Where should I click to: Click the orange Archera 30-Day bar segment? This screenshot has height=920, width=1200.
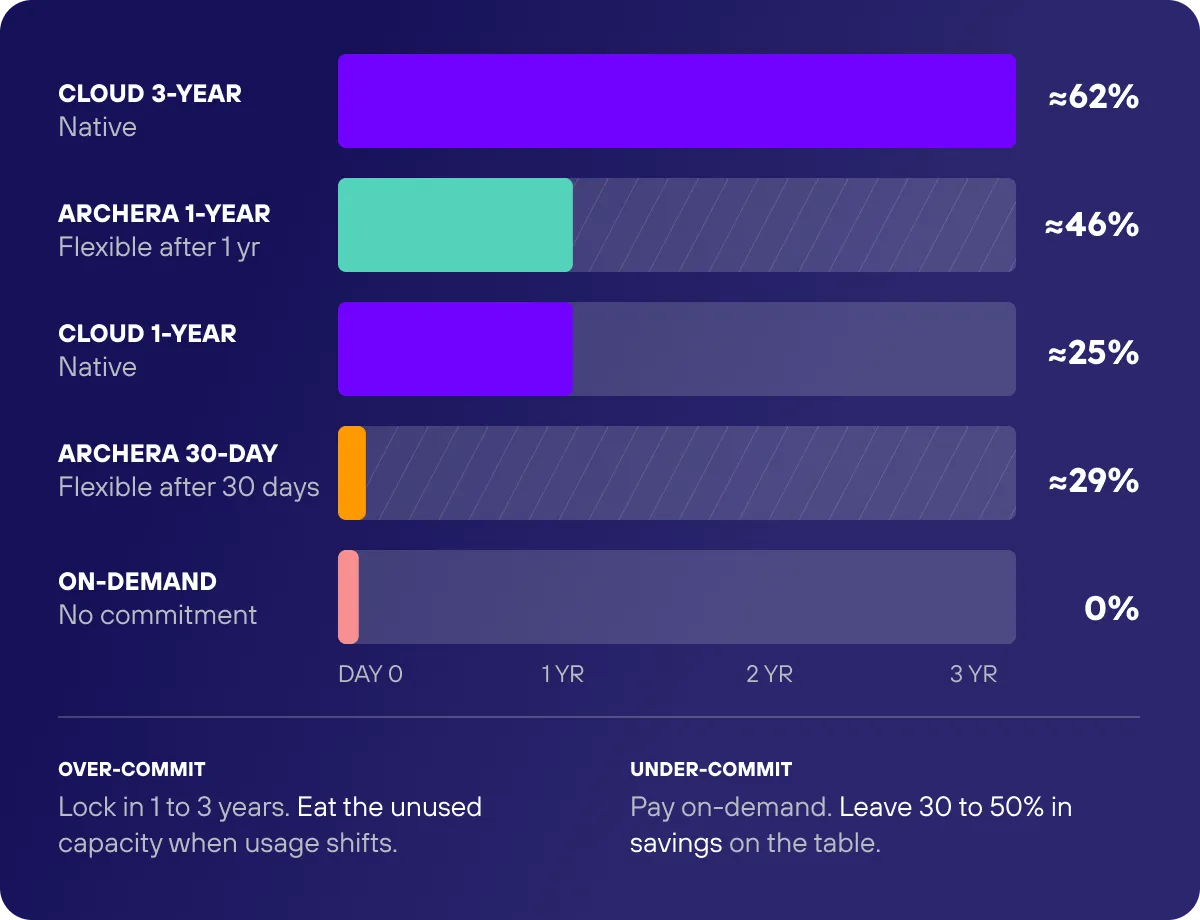tap(352, 473)
